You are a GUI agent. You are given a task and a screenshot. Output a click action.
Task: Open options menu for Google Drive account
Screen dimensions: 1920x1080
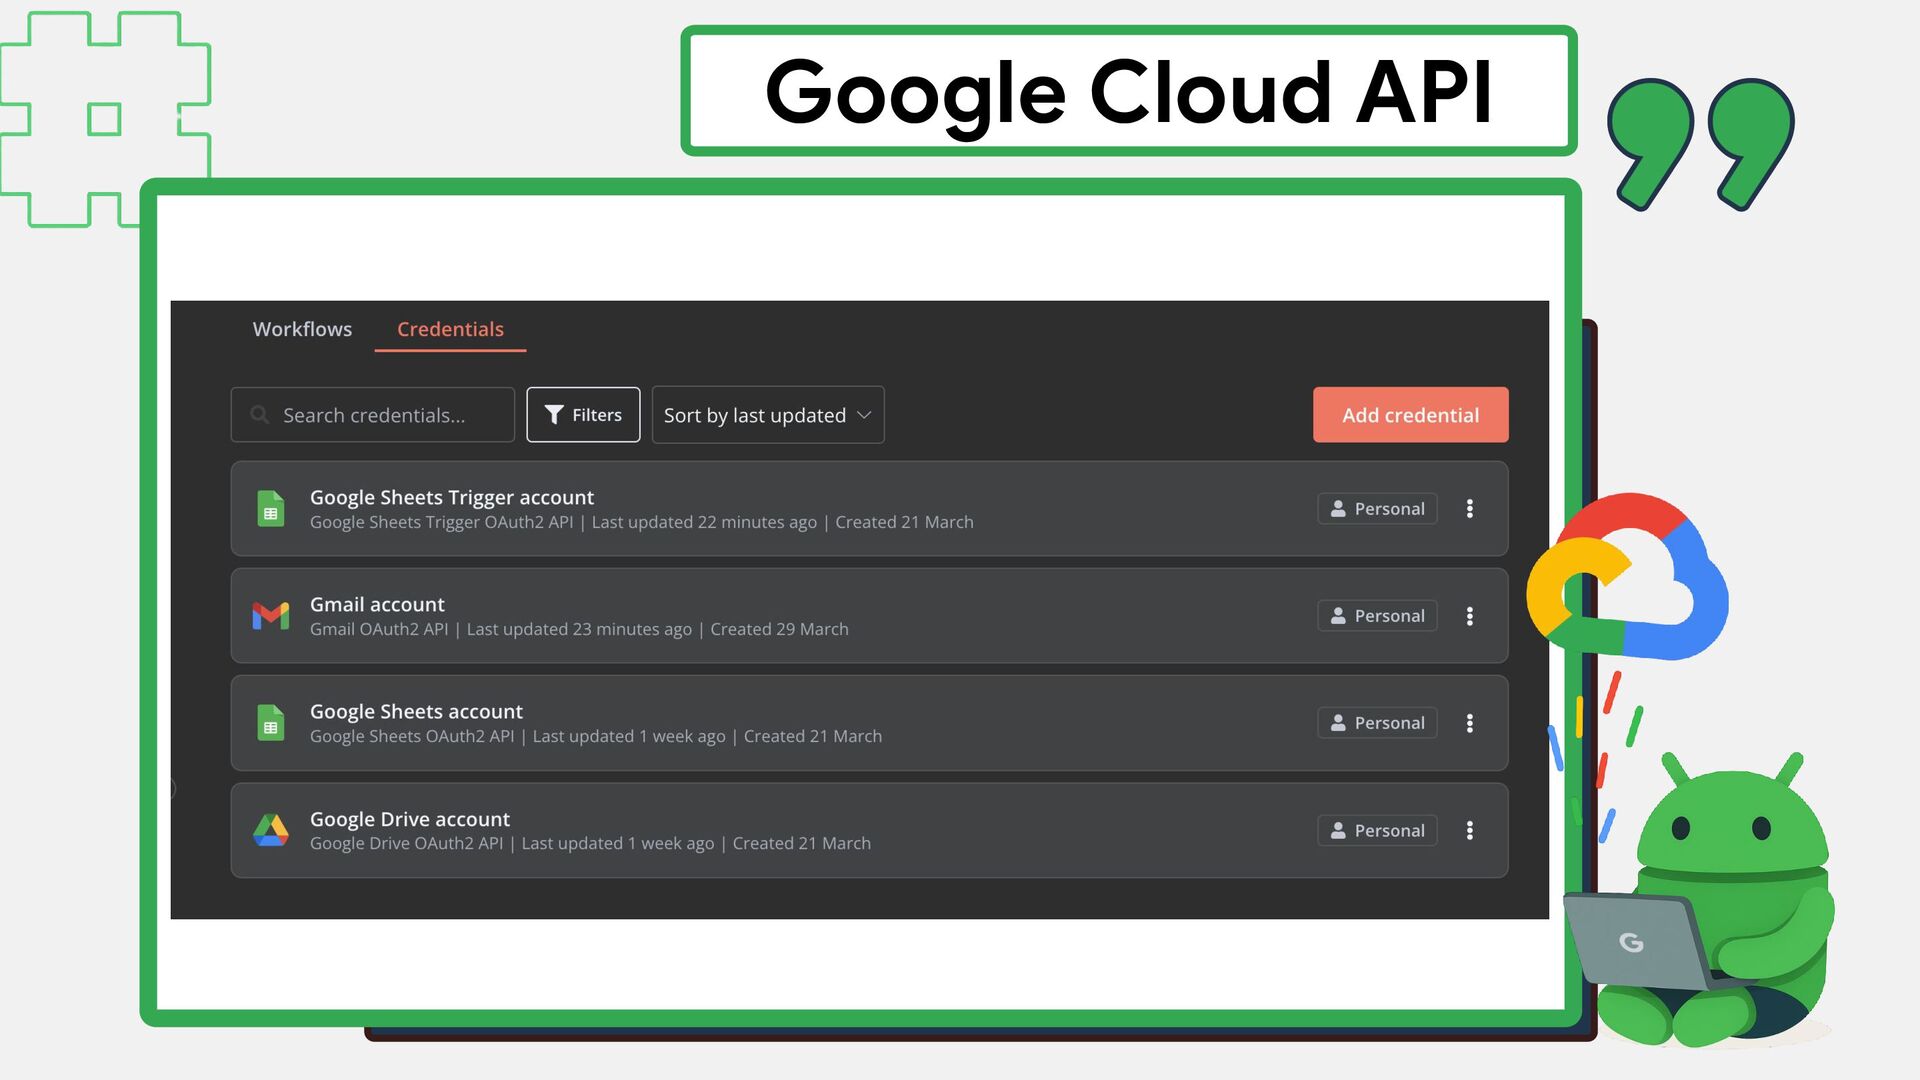1470,830
